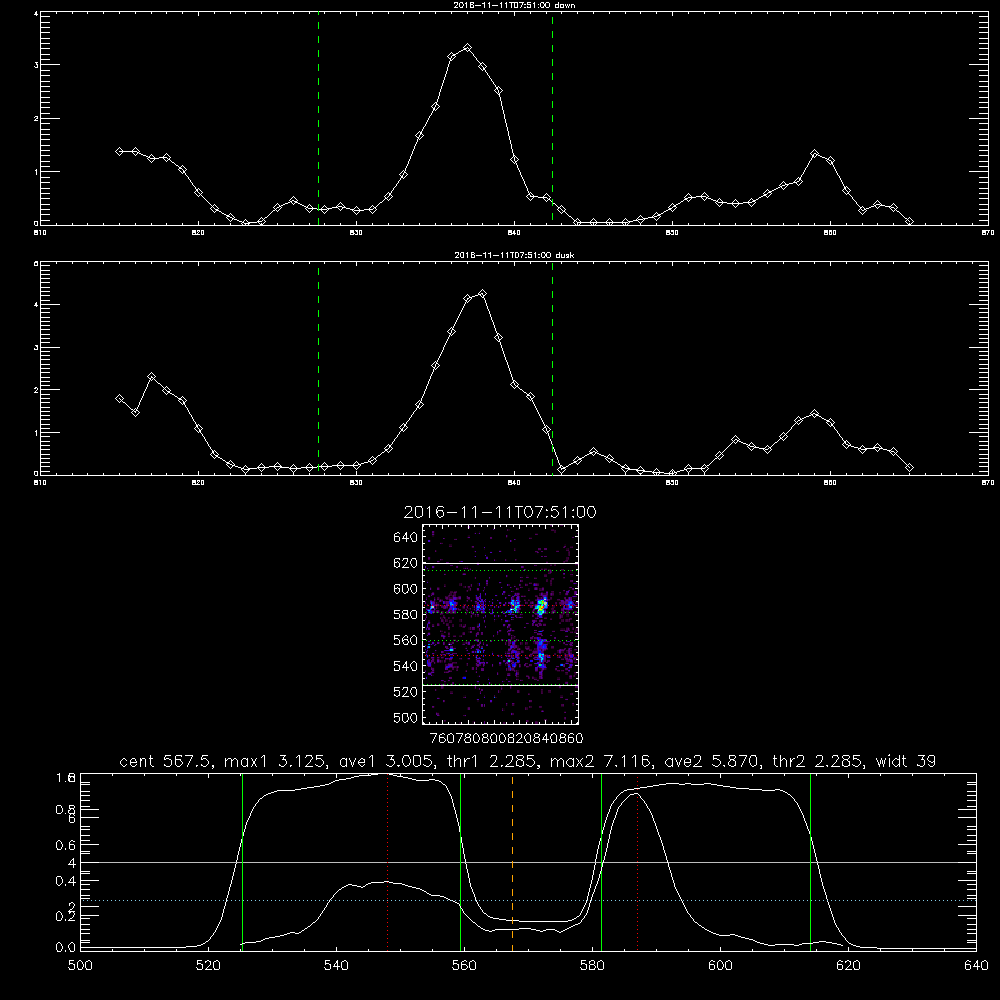
Task: Click the '520' label on the bottom plot x-axis
Action: tap(208, 966)
